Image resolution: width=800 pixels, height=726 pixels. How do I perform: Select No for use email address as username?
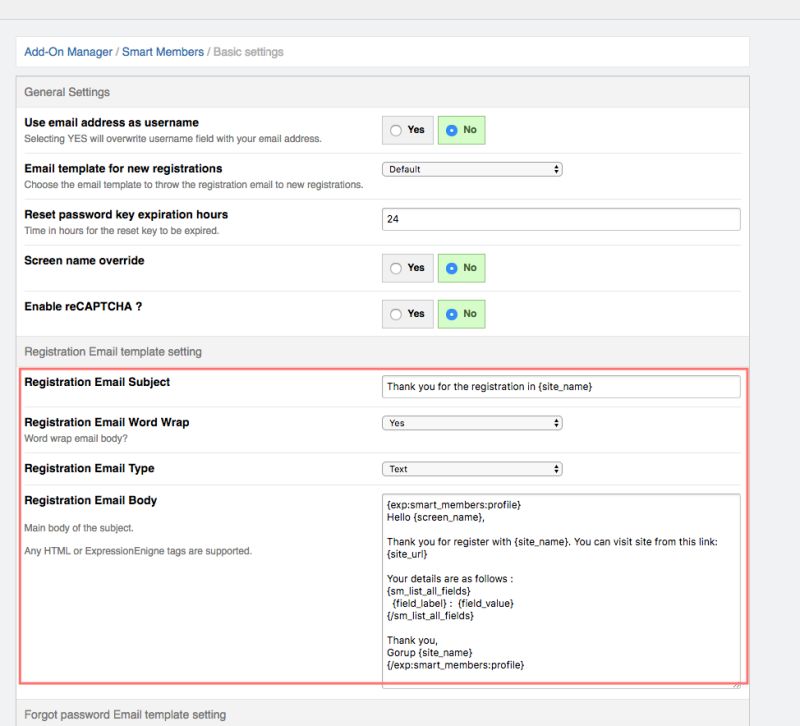pos(461,130)
